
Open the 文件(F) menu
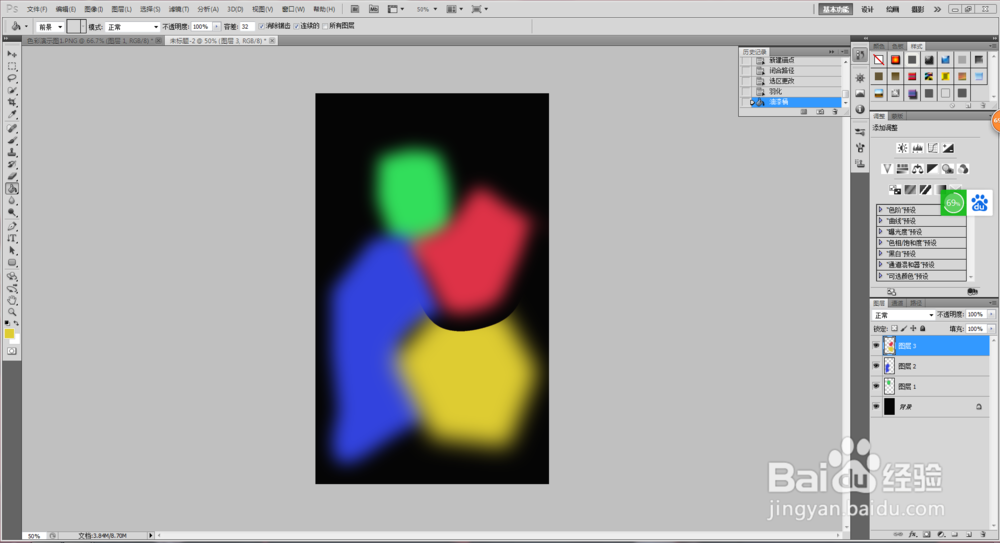(37, 9)
